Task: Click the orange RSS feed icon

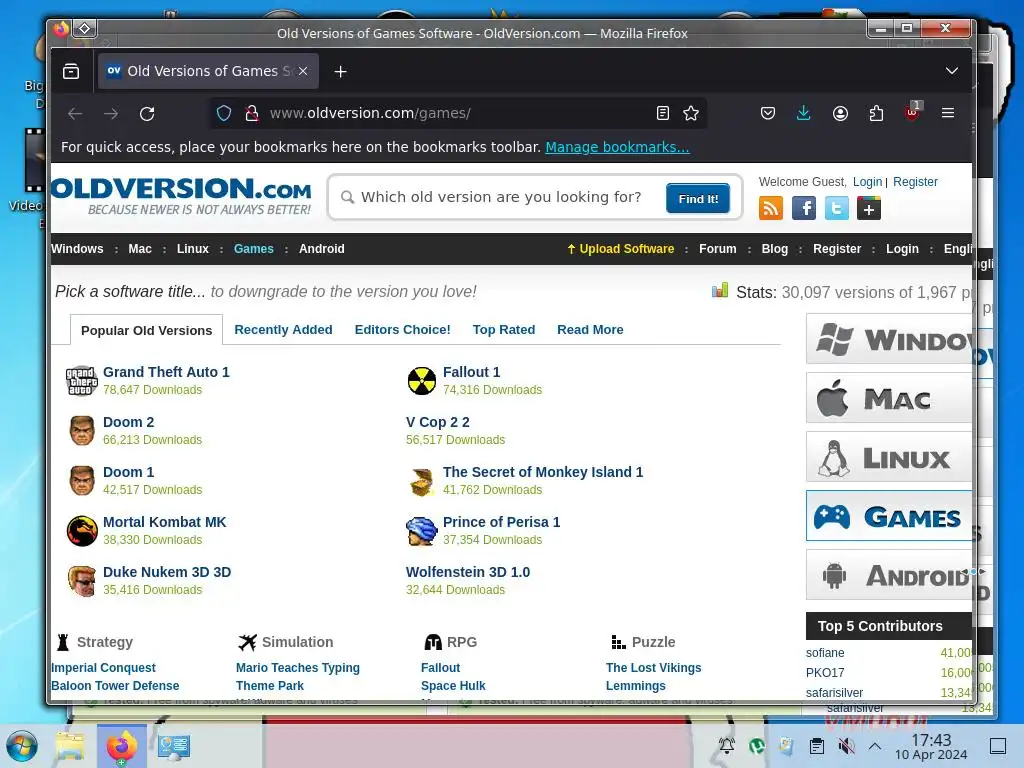Action: click(x=771, y=208)
